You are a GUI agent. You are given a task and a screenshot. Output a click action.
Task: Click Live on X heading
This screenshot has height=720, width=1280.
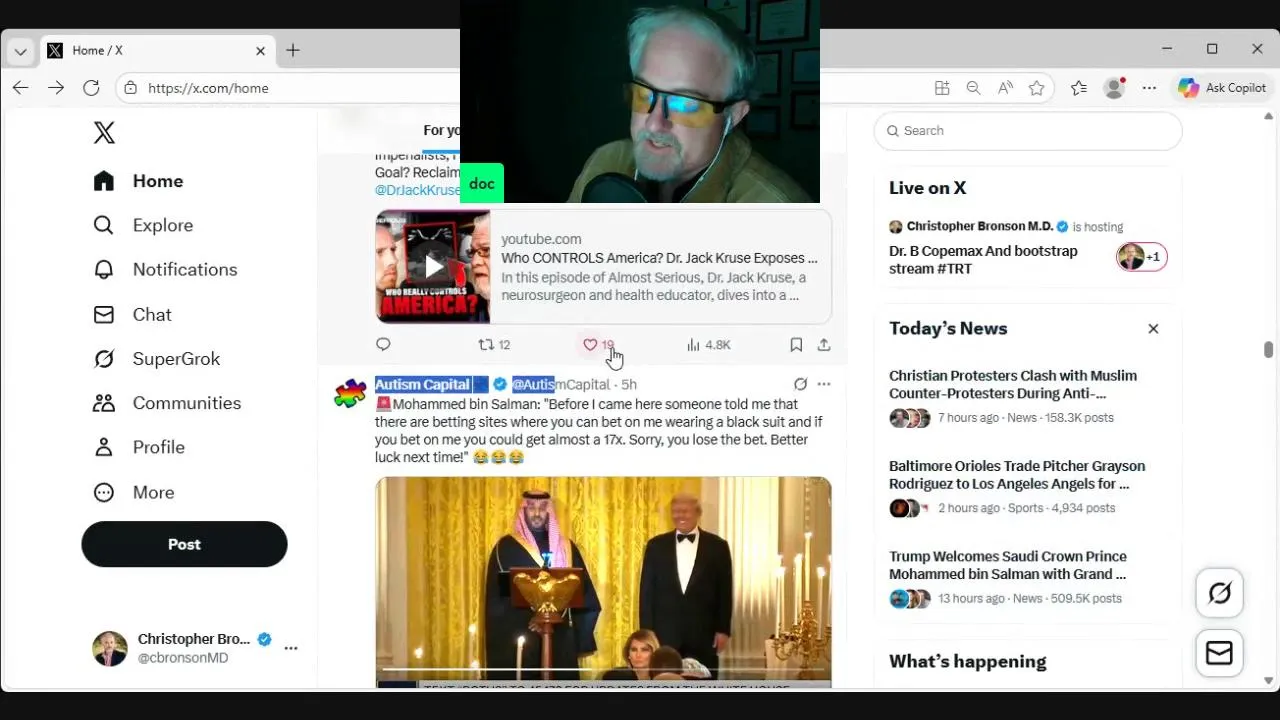tap(927, 188)
